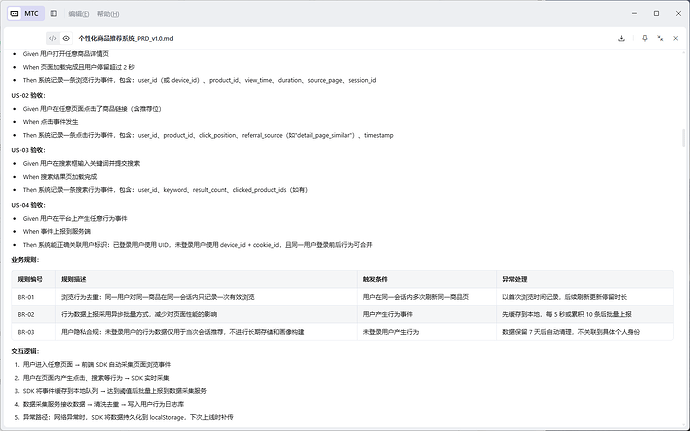690x431 pixels.
Task: Close the document preview panel
Action: [675, 38]
